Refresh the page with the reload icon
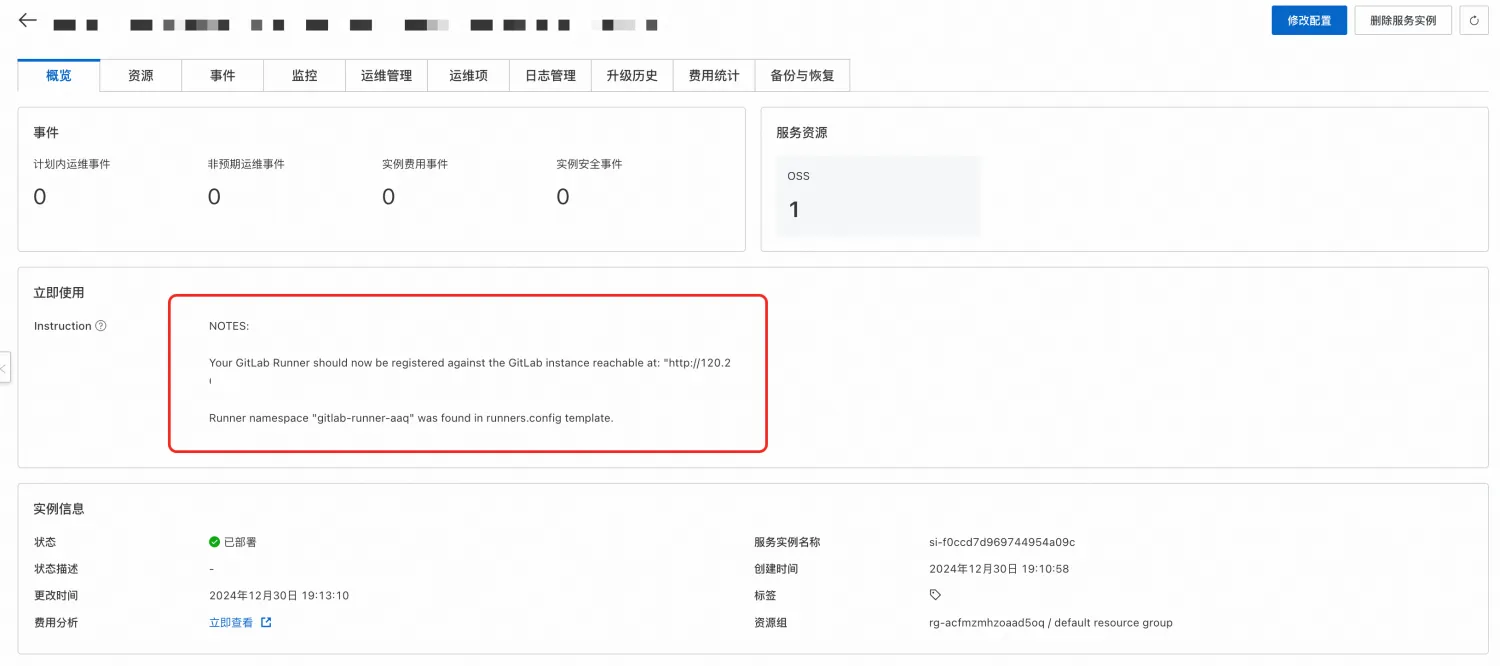 pos(1474,20)
